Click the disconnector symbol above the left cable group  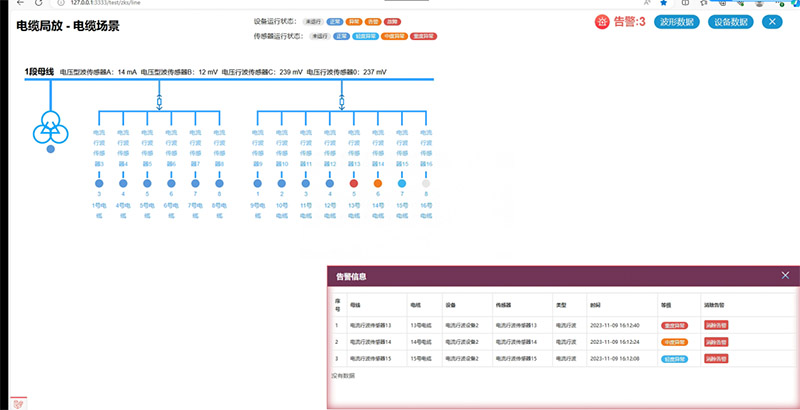pos(159,102)
